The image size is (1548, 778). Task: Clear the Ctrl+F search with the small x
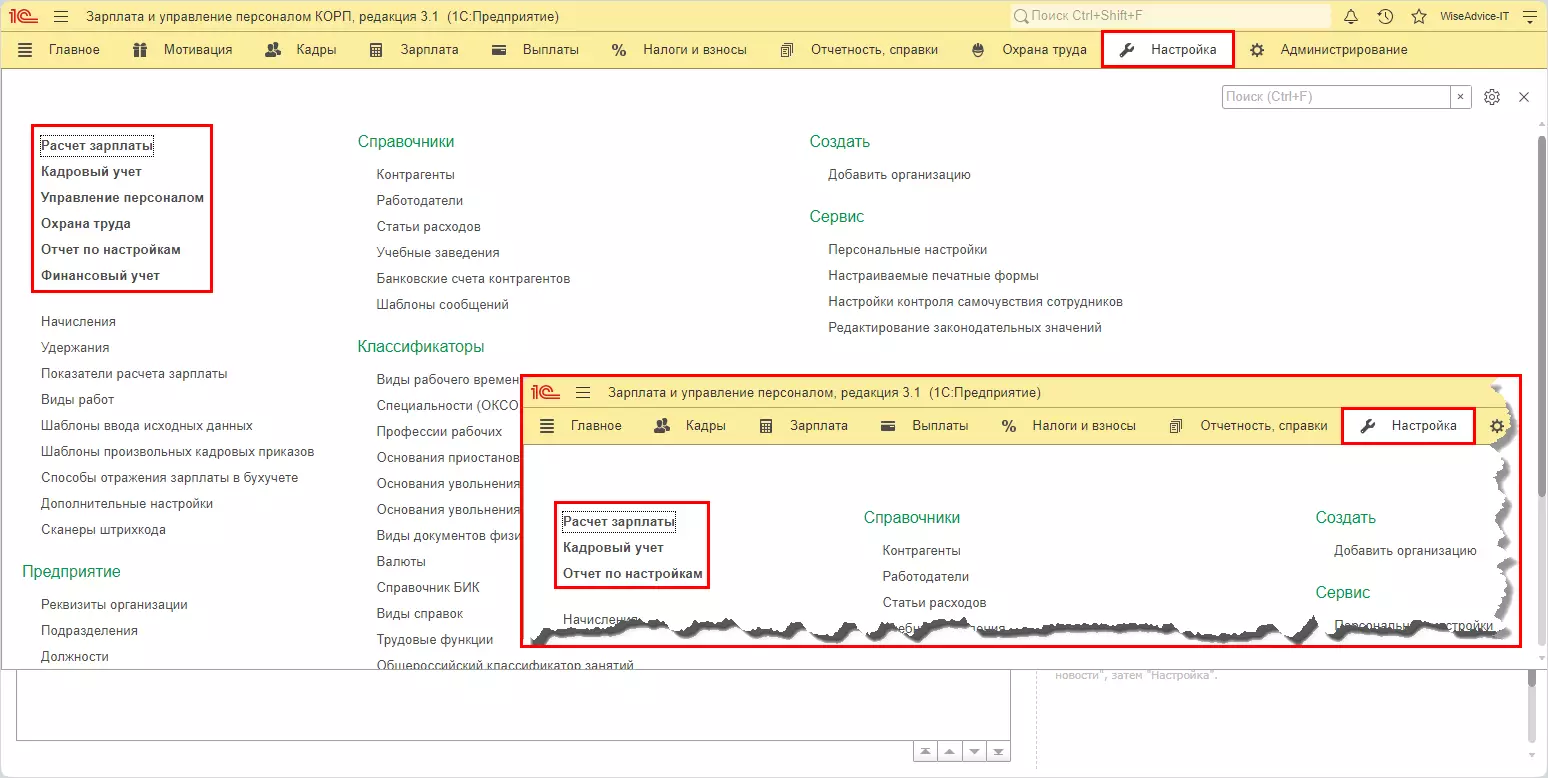1461,97
